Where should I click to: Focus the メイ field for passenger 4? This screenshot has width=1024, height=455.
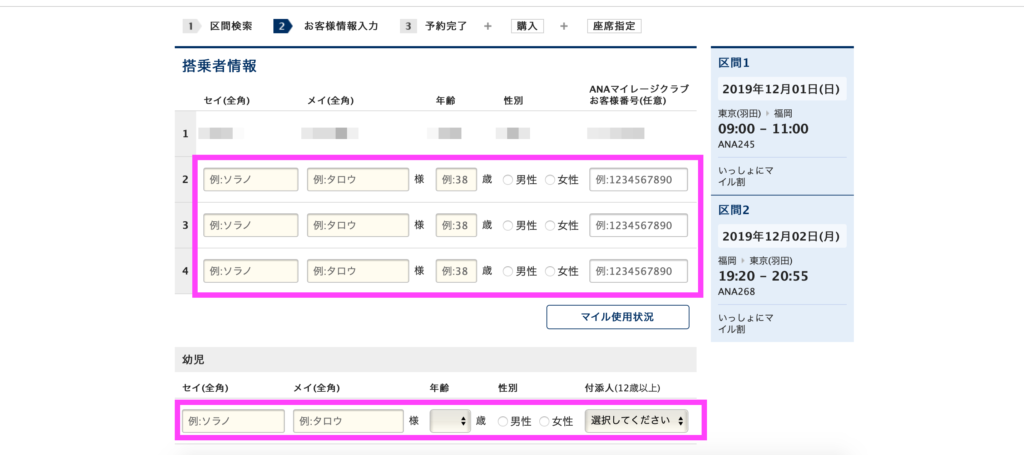[358, 271]
